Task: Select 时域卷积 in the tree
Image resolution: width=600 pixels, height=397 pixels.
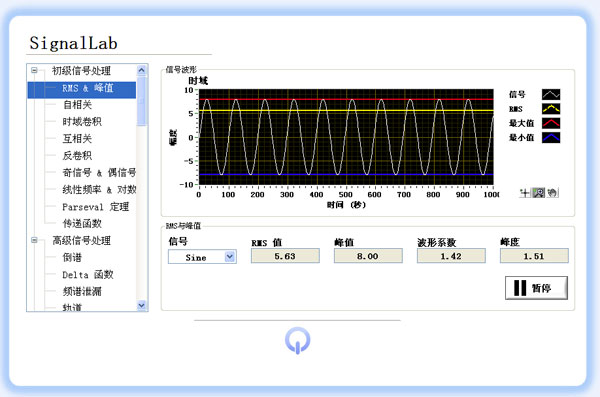Action: (x=82, y=122)
